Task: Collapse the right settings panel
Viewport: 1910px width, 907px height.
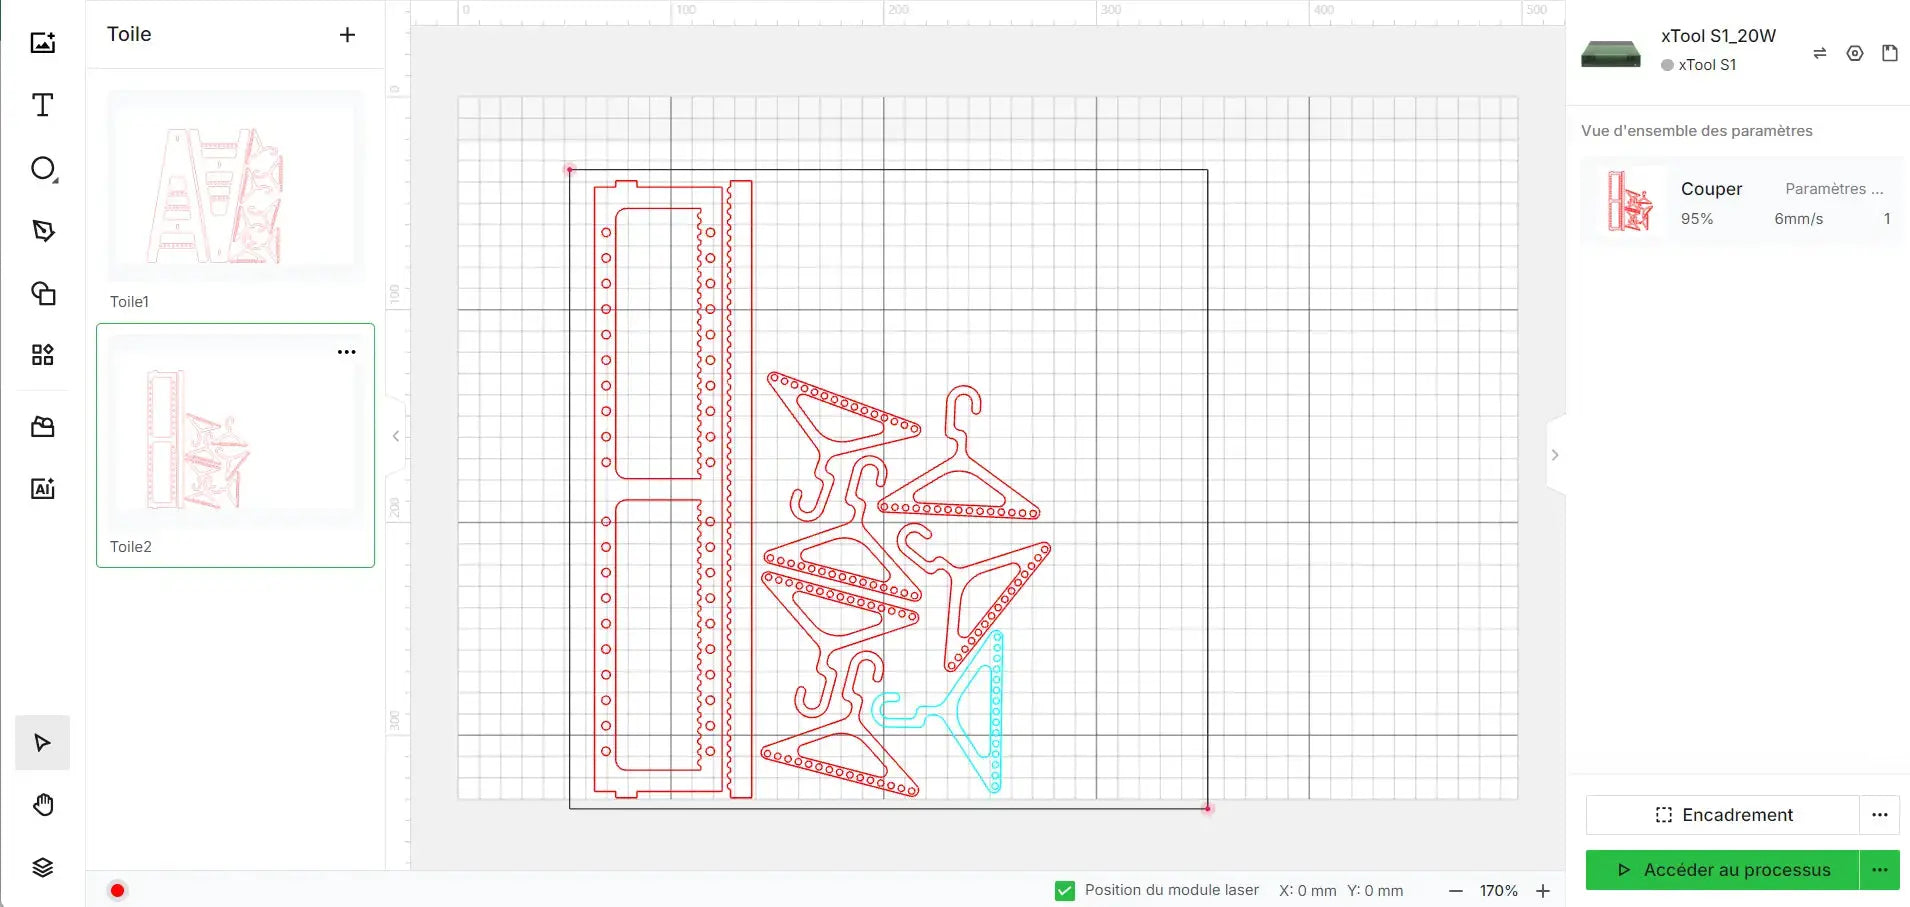Action: click(1555, 455)
